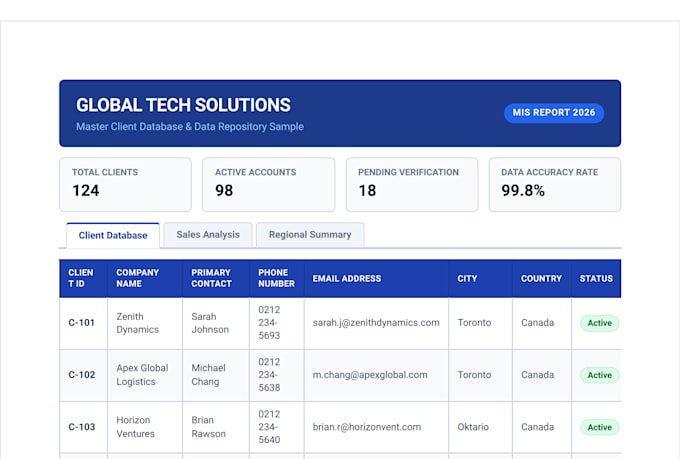Click the Status column header
Image resolution: width=680 pixels, height=459 pixels.
[x=596, y=279]
